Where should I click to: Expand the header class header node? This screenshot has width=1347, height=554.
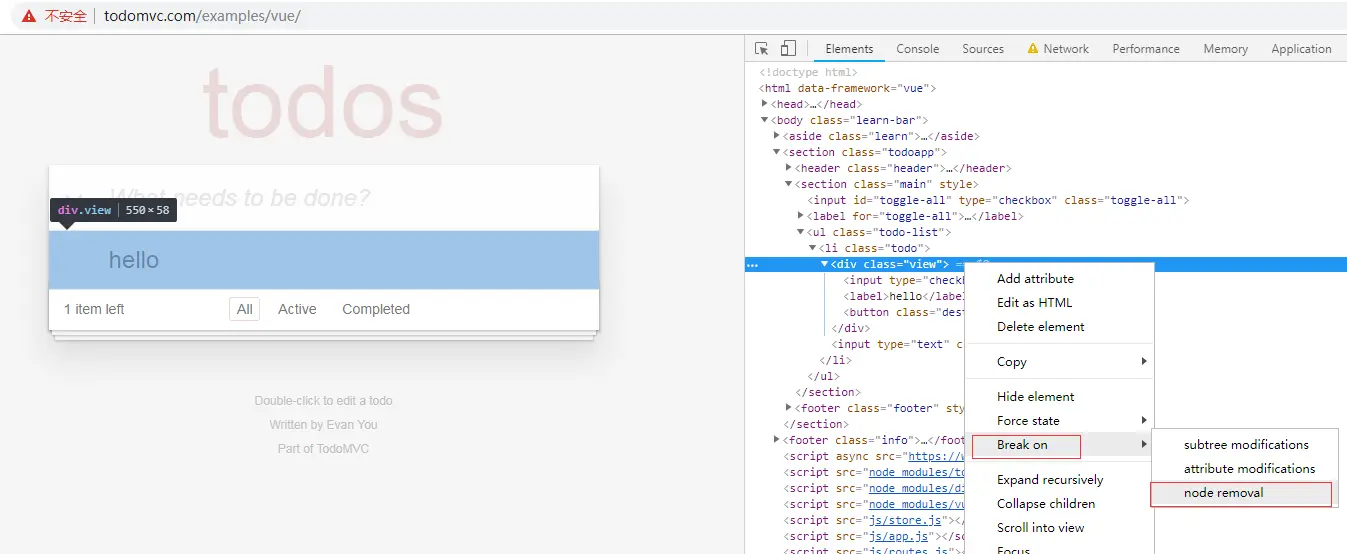pyautogui.click(x=789, y=168)
